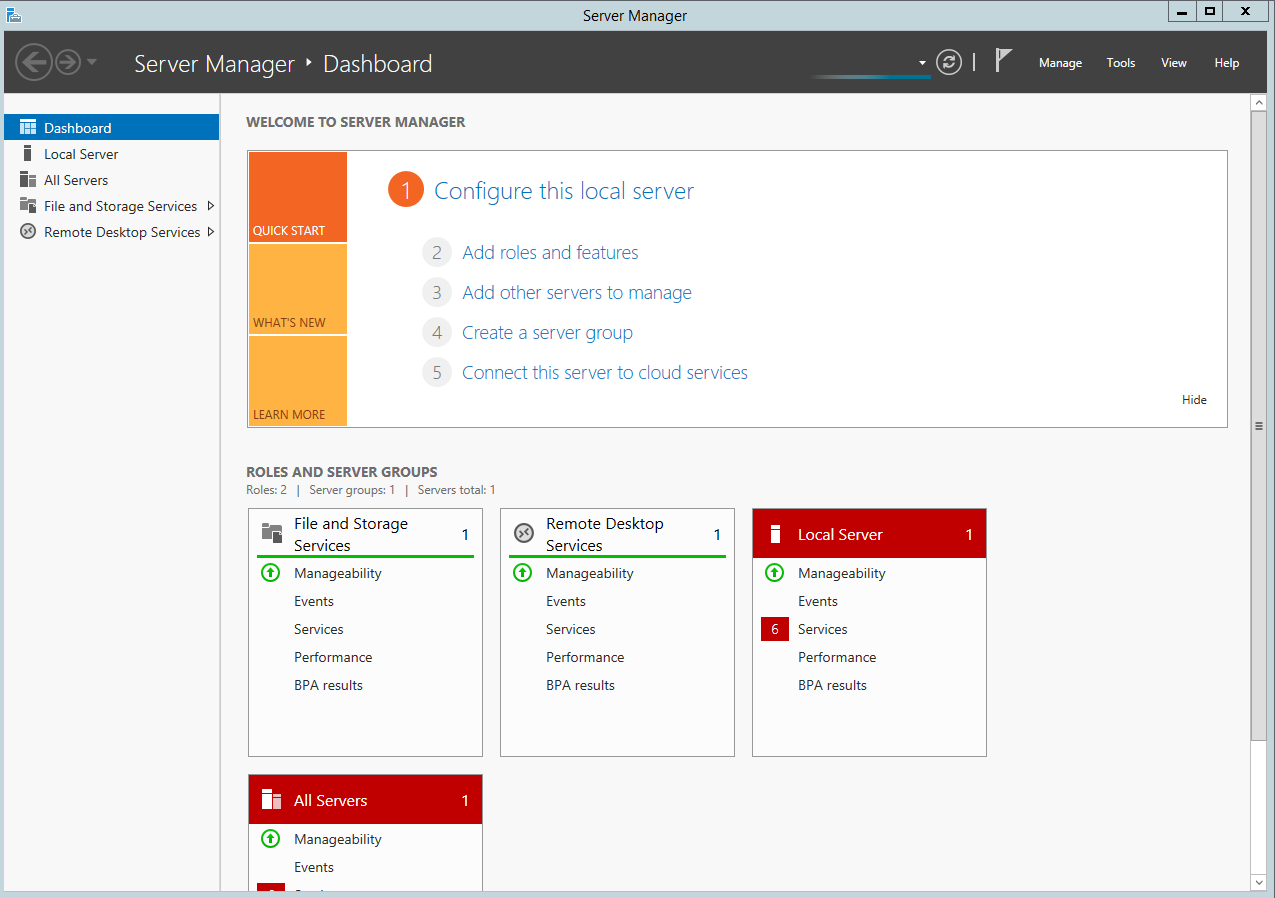Open the navigation history dropdown arrow

click(92, 63)
